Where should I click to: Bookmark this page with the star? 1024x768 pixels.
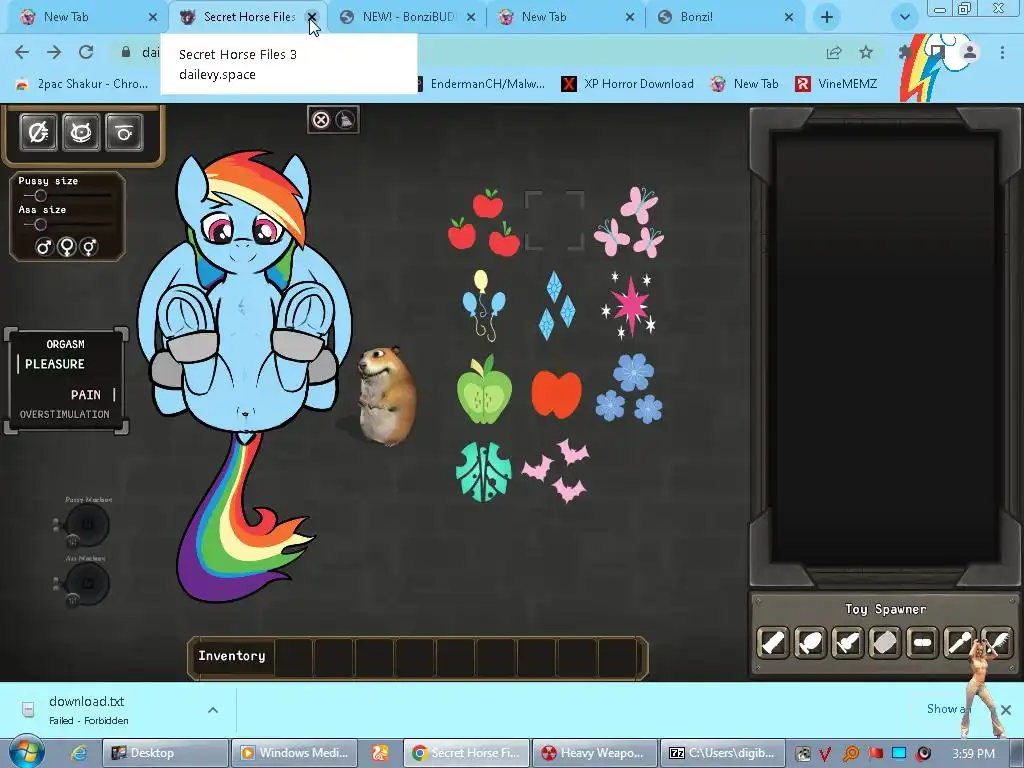[x=866, y=52]
